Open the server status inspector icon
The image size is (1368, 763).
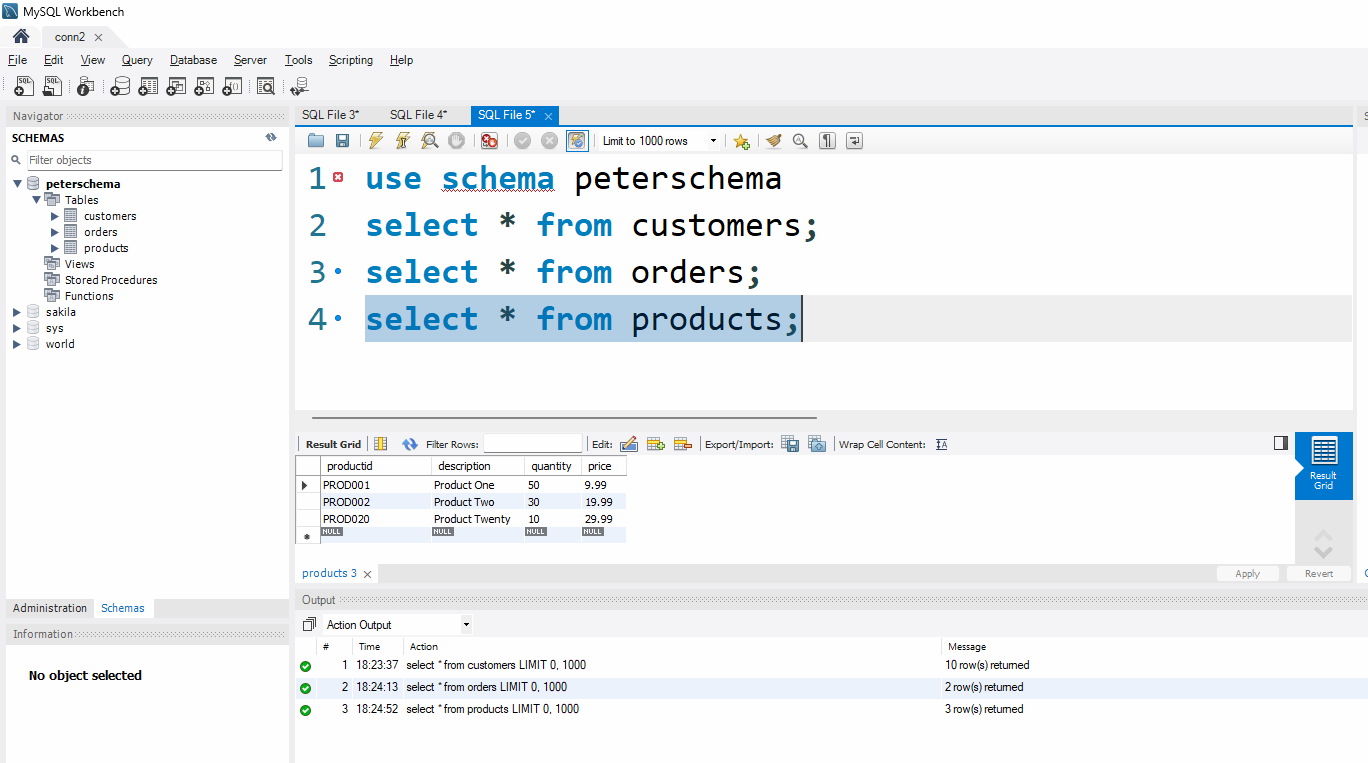click(86, 87)
